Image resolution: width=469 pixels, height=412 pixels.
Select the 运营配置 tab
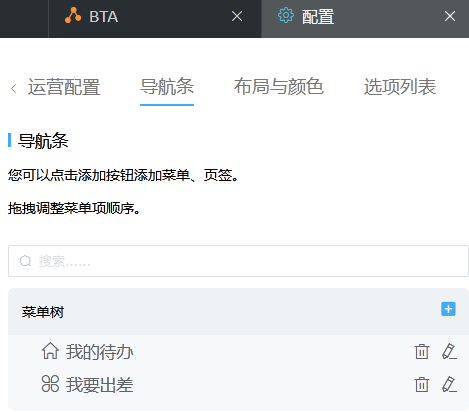point(64,87)
